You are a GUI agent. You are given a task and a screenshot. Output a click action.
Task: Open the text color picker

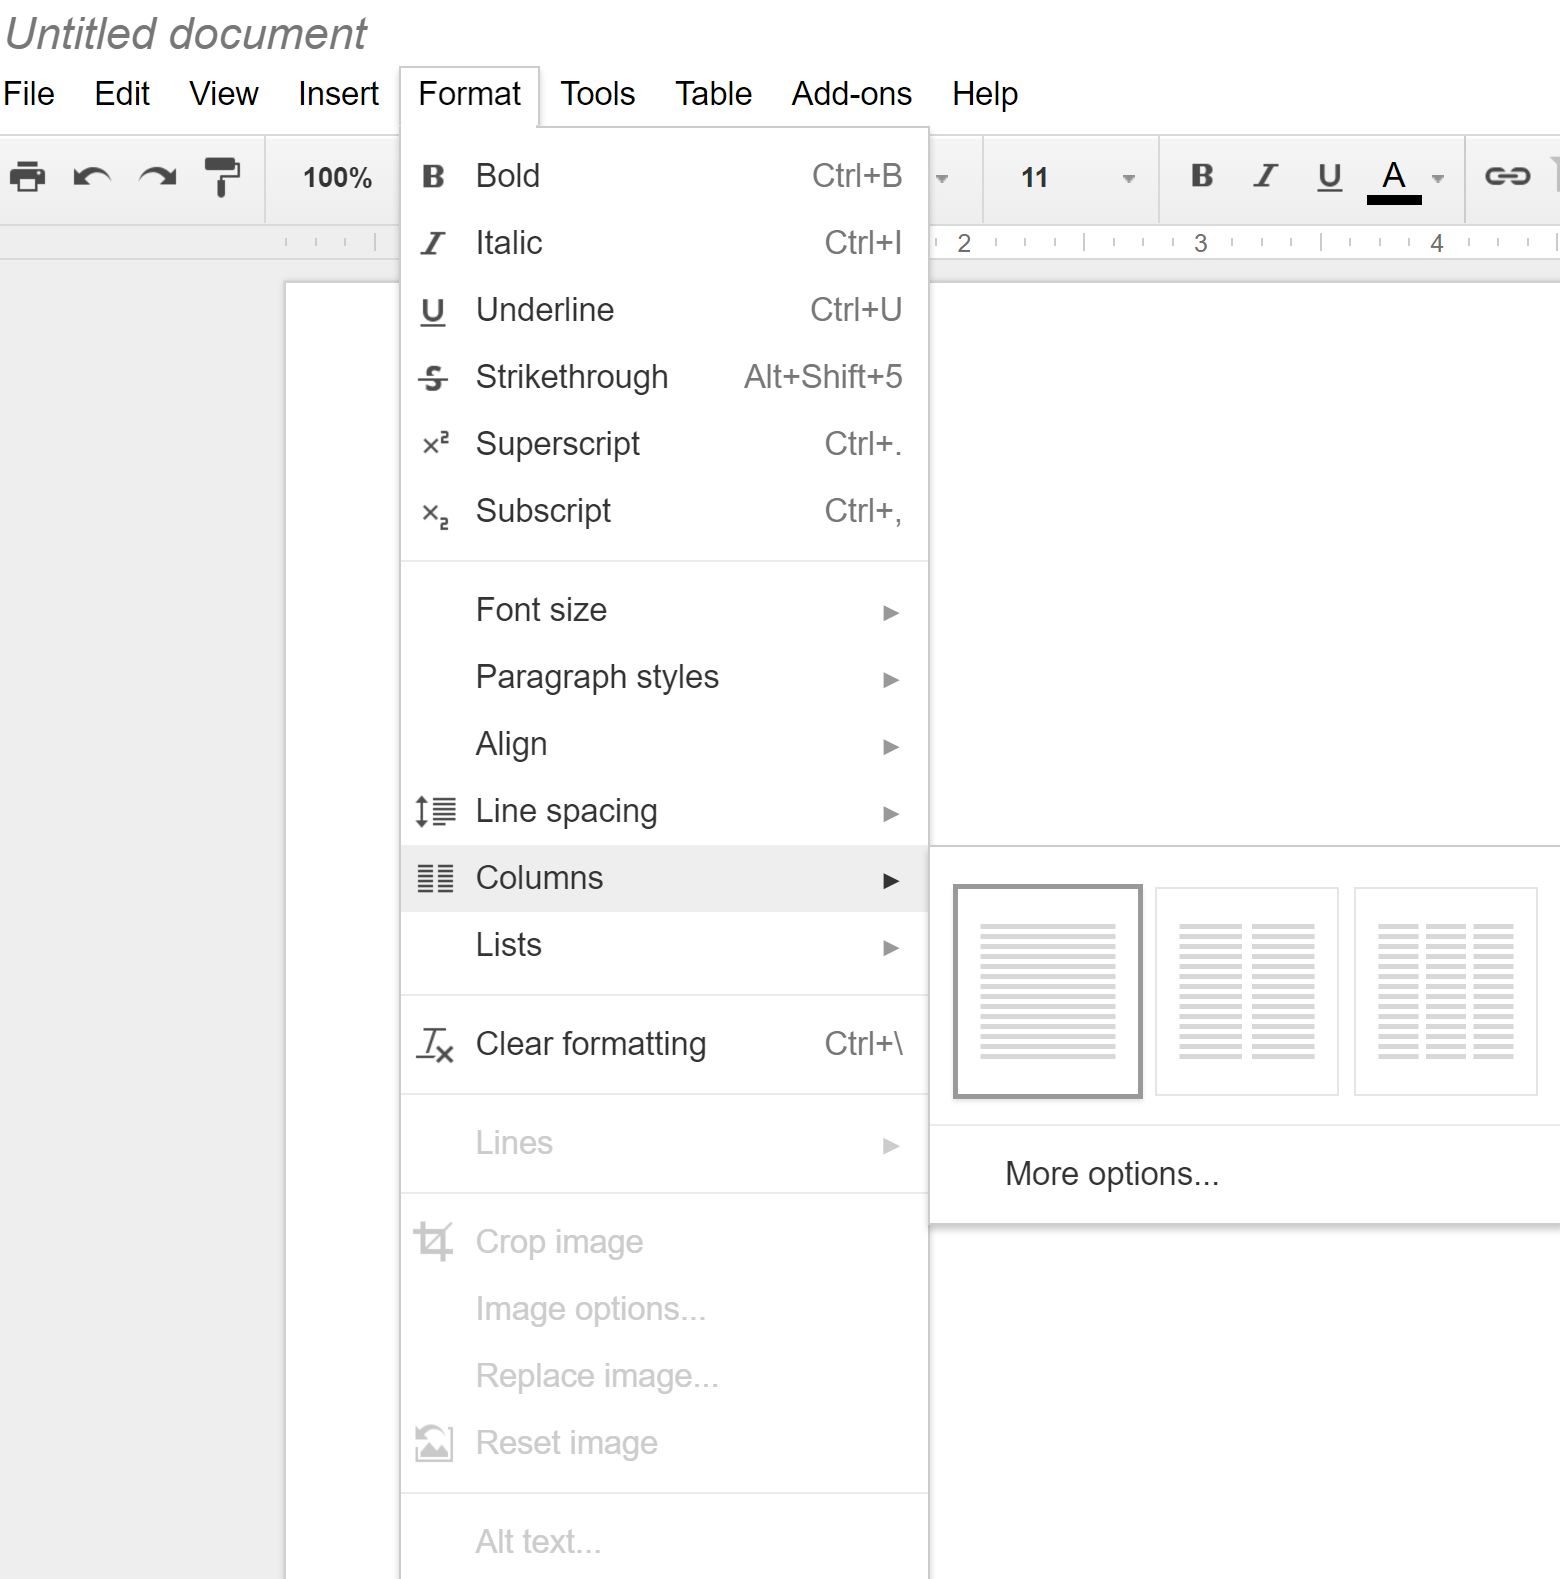coord(1395,178)
